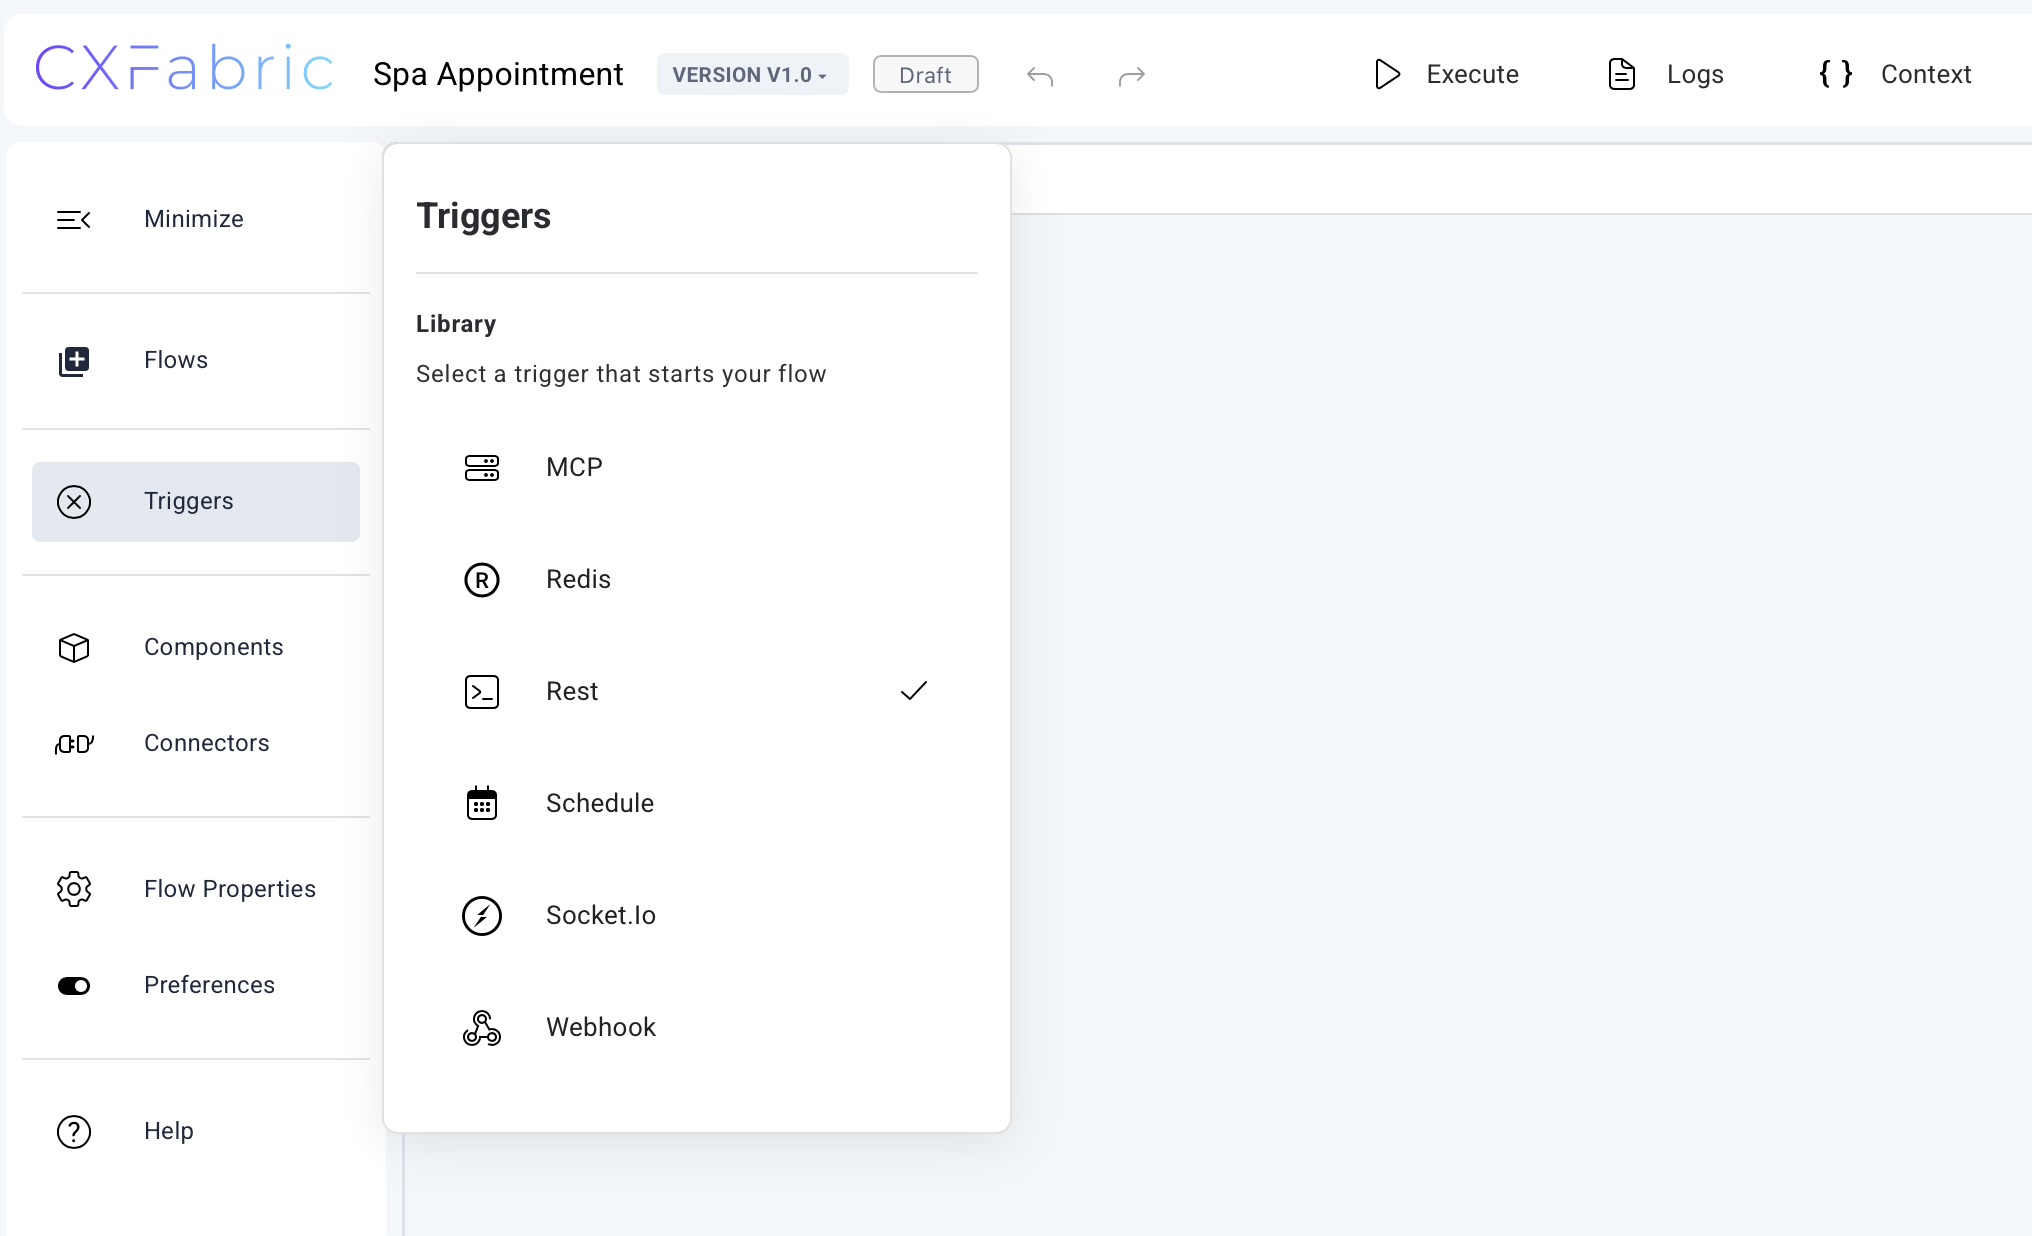Choose the MCP trigger label

point(574,467)
